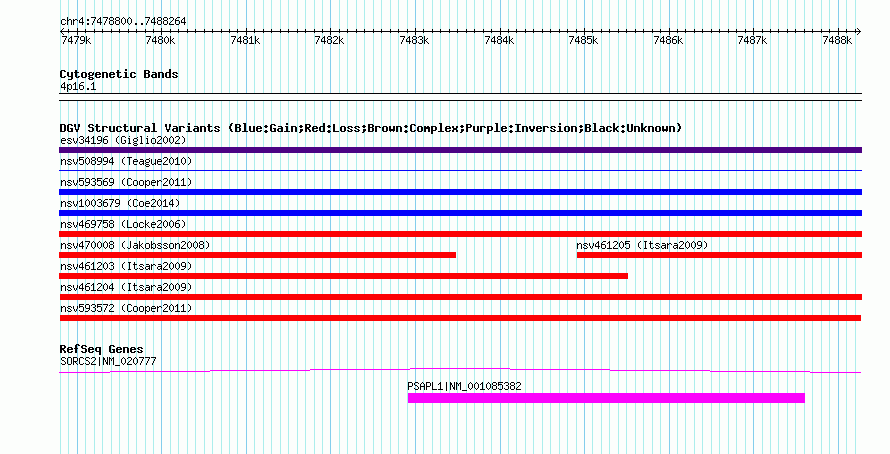Click the red nsv593572 loss bar

click(x=460, y=318)
